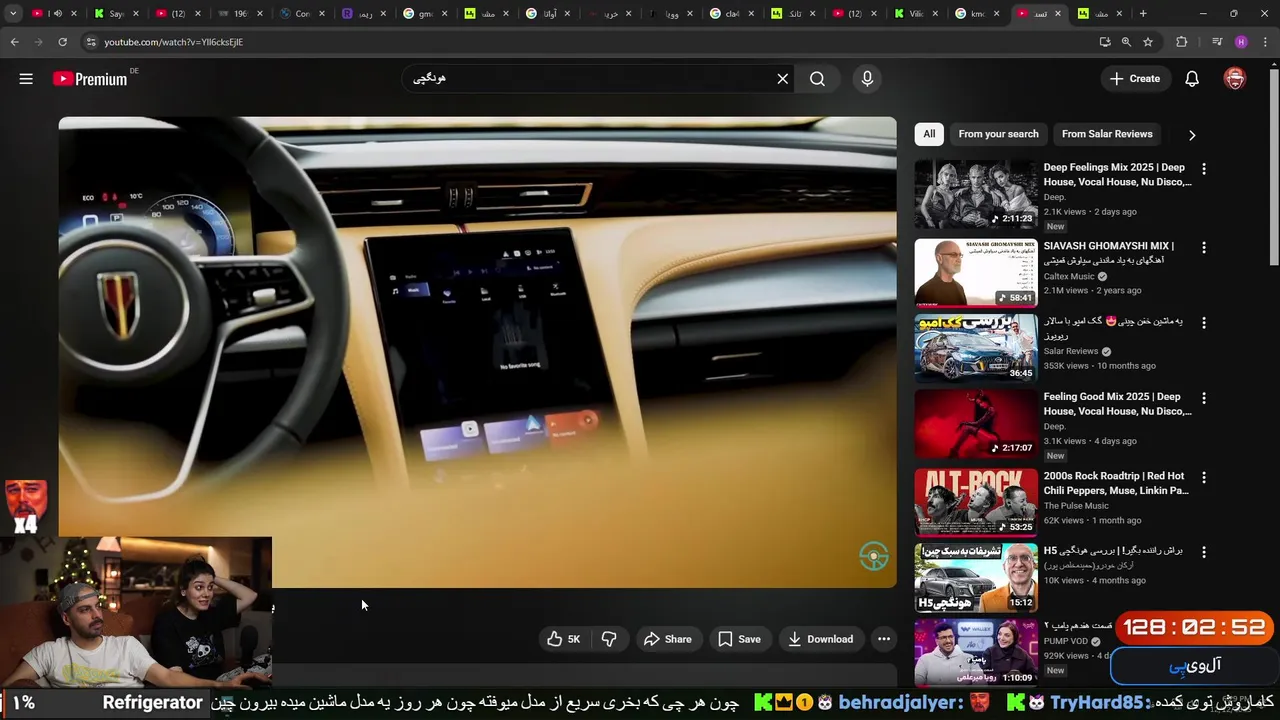Select the From your search chip
The width and height of the screenshot is (1280, 720).
point(998,134)
